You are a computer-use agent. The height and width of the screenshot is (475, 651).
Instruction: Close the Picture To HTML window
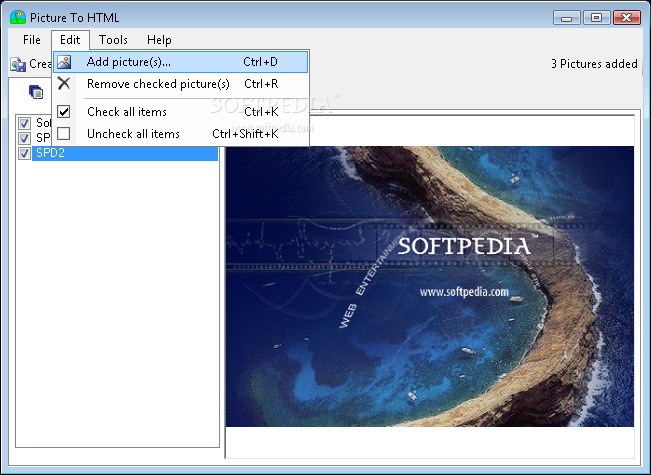[627, 18]
